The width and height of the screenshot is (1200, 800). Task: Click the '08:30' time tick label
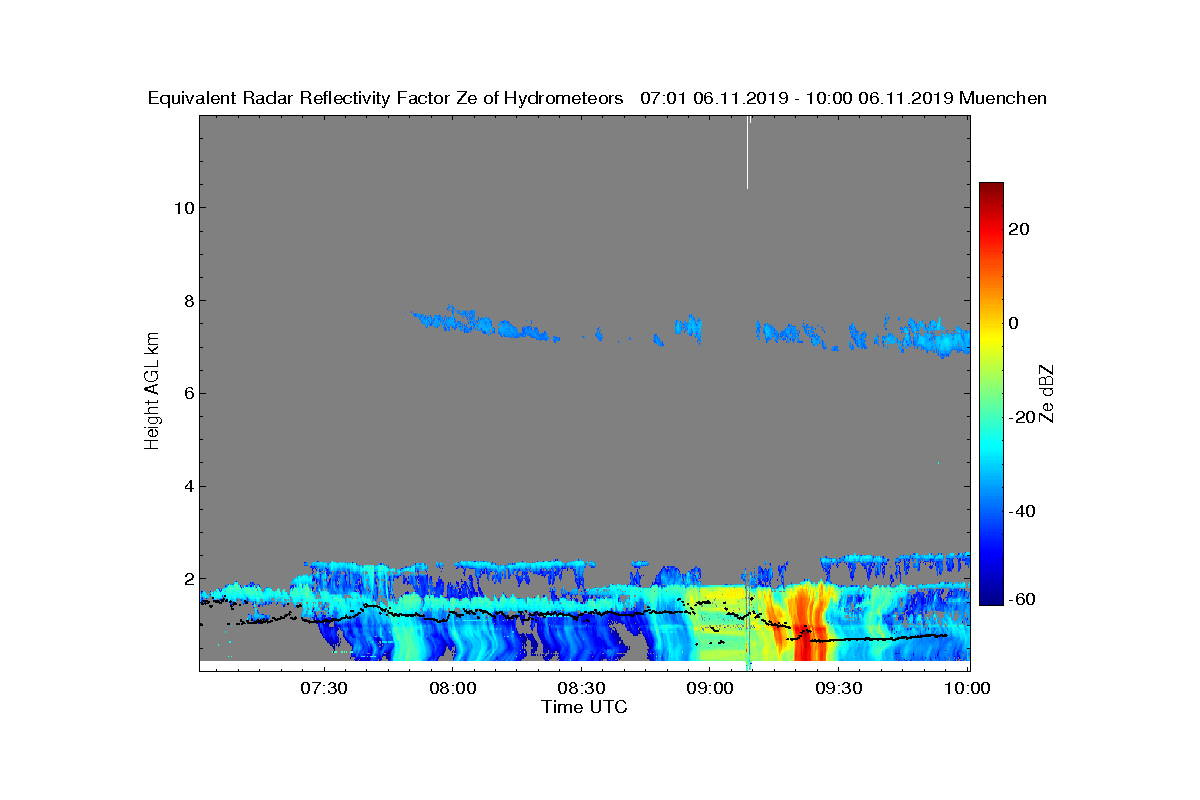(581, 688)
